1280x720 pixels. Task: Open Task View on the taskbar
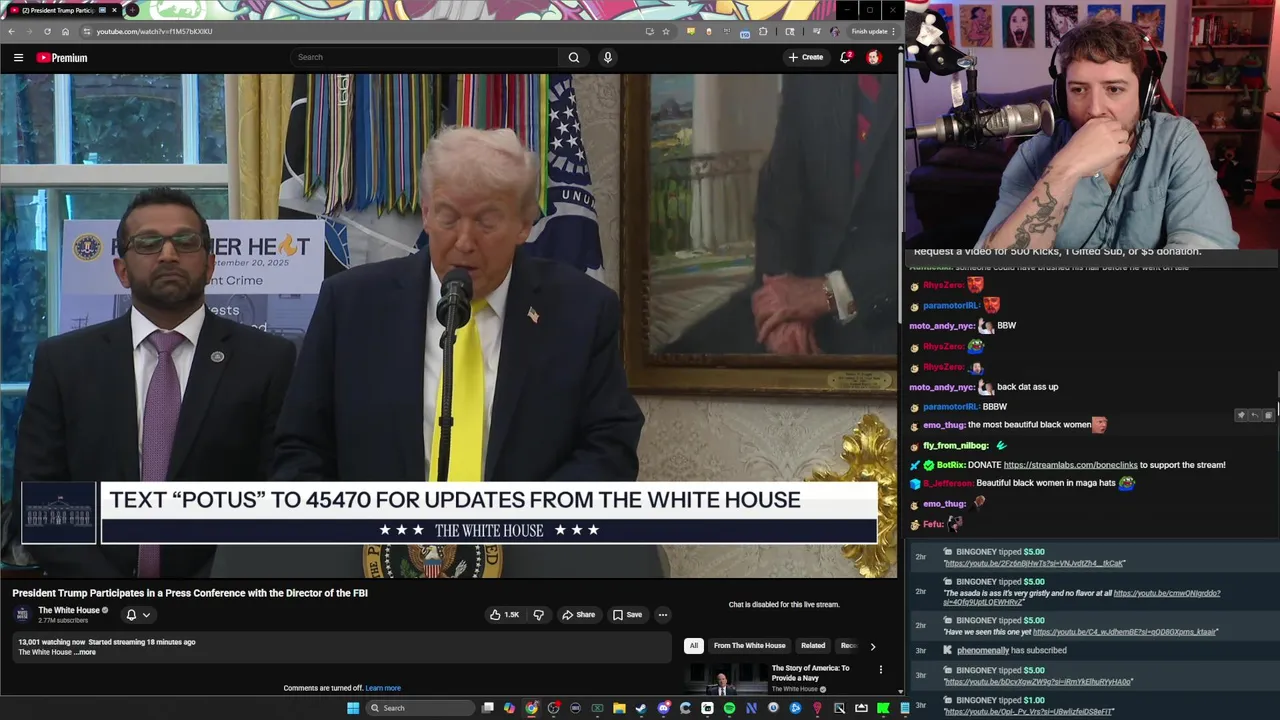(x=487, y=708)
